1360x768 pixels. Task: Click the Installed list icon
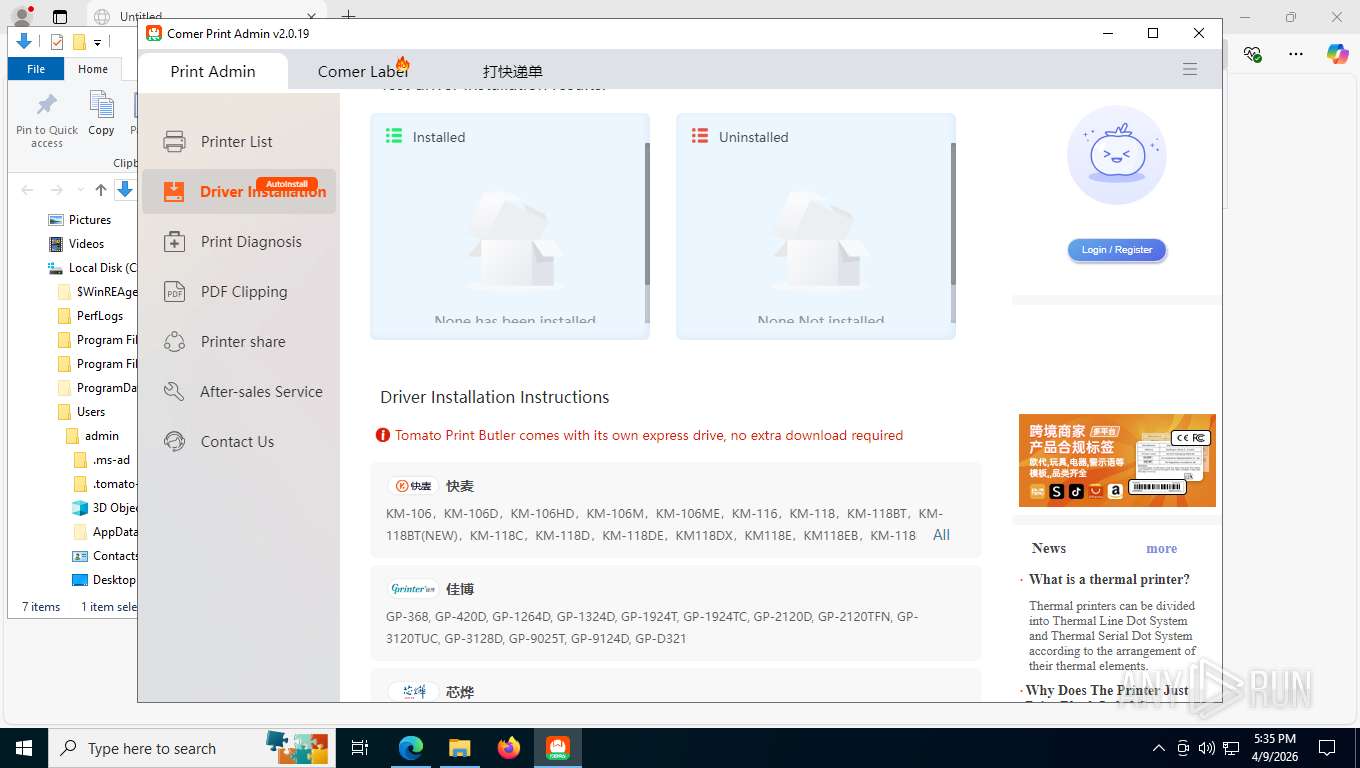[x=394, y=136]
